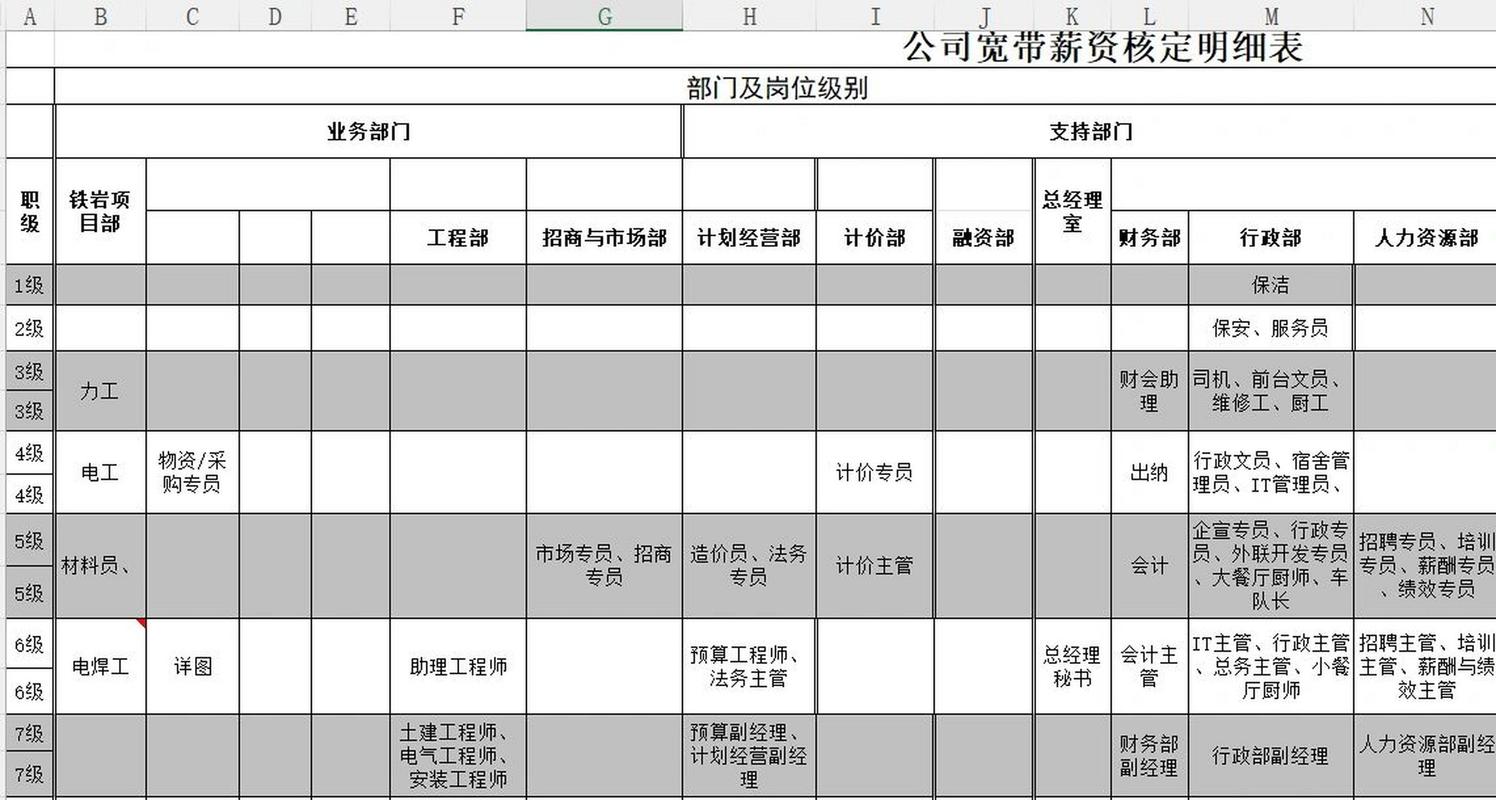The image size is (1496, 800).
Task: Select column K header
Action: tap(1072, 16)
